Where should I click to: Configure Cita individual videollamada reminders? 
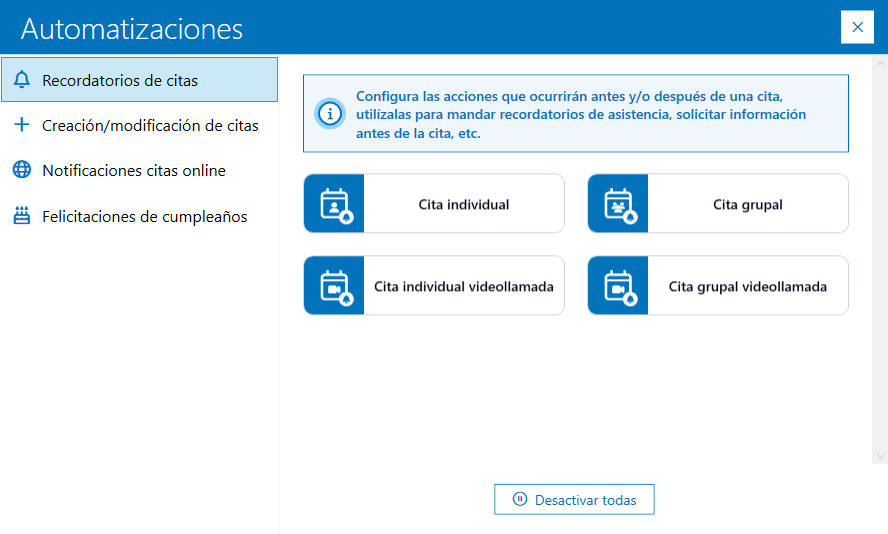click(x=463, y=286)
